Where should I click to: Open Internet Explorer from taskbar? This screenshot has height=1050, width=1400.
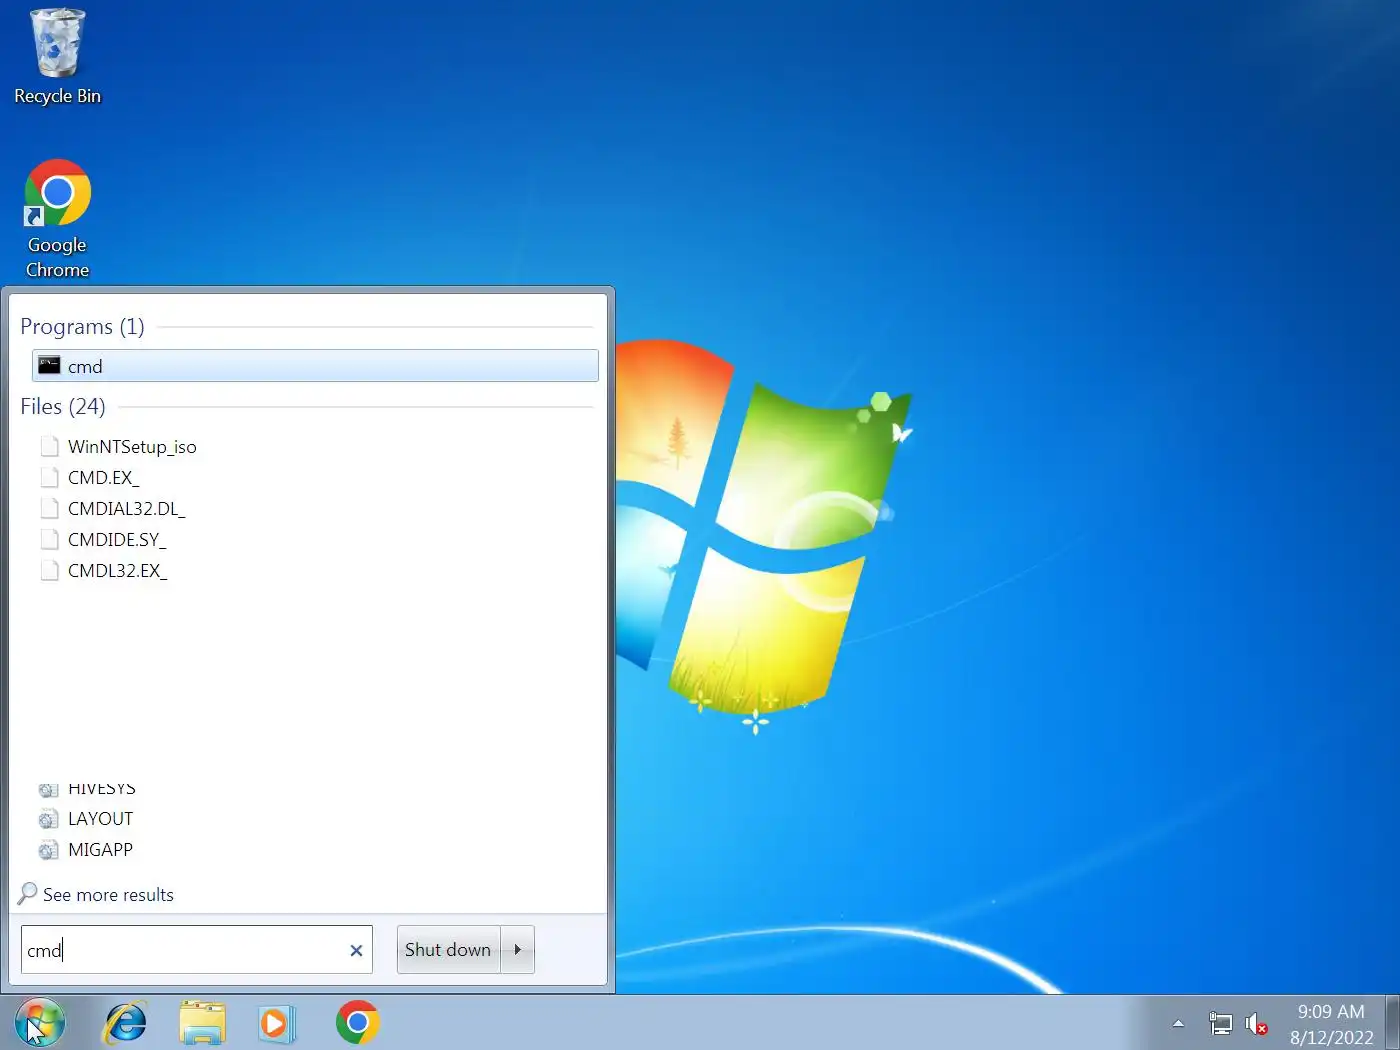(126, 1023)
